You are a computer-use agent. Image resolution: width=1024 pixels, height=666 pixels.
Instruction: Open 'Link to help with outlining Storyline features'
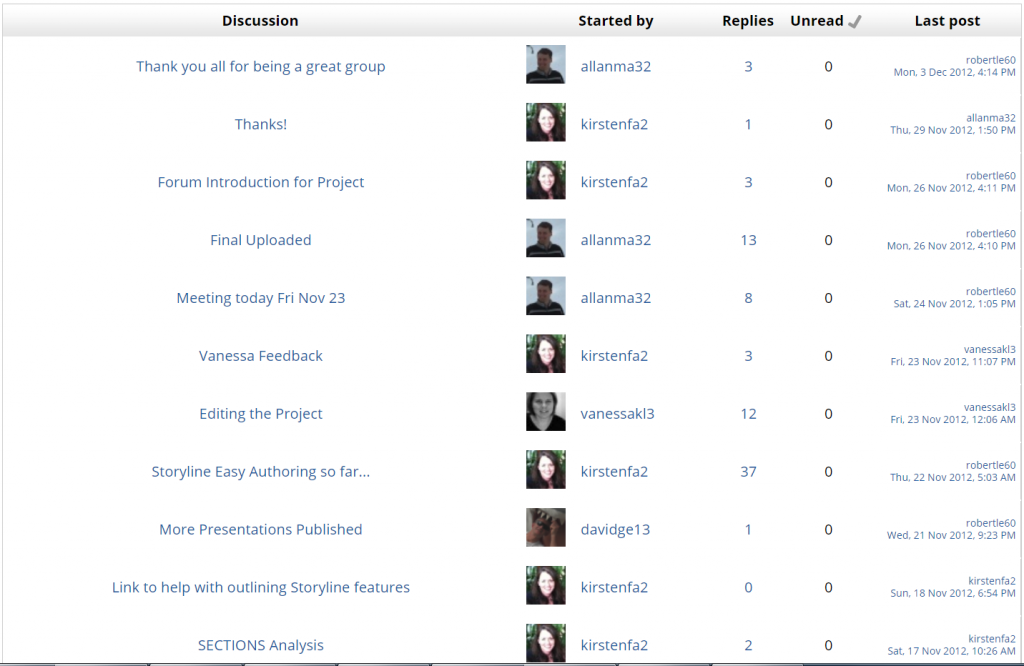(261, 588)
